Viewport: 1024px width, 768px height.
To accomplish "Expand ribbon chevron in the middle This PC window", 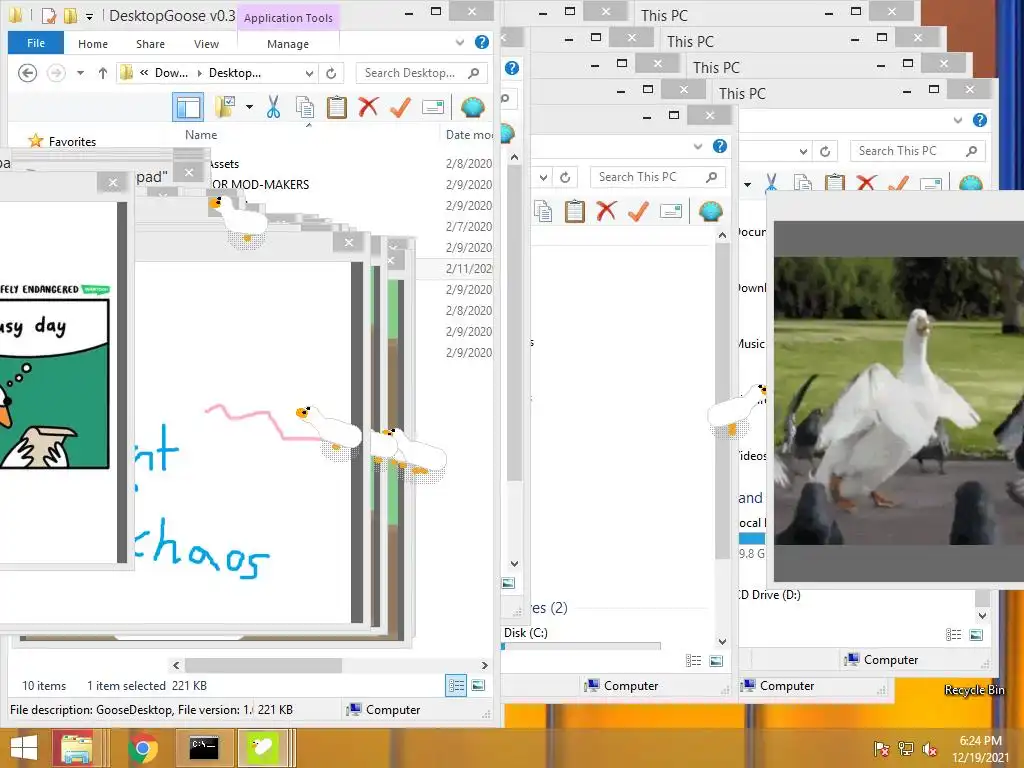I will click(x=697, y=146).
